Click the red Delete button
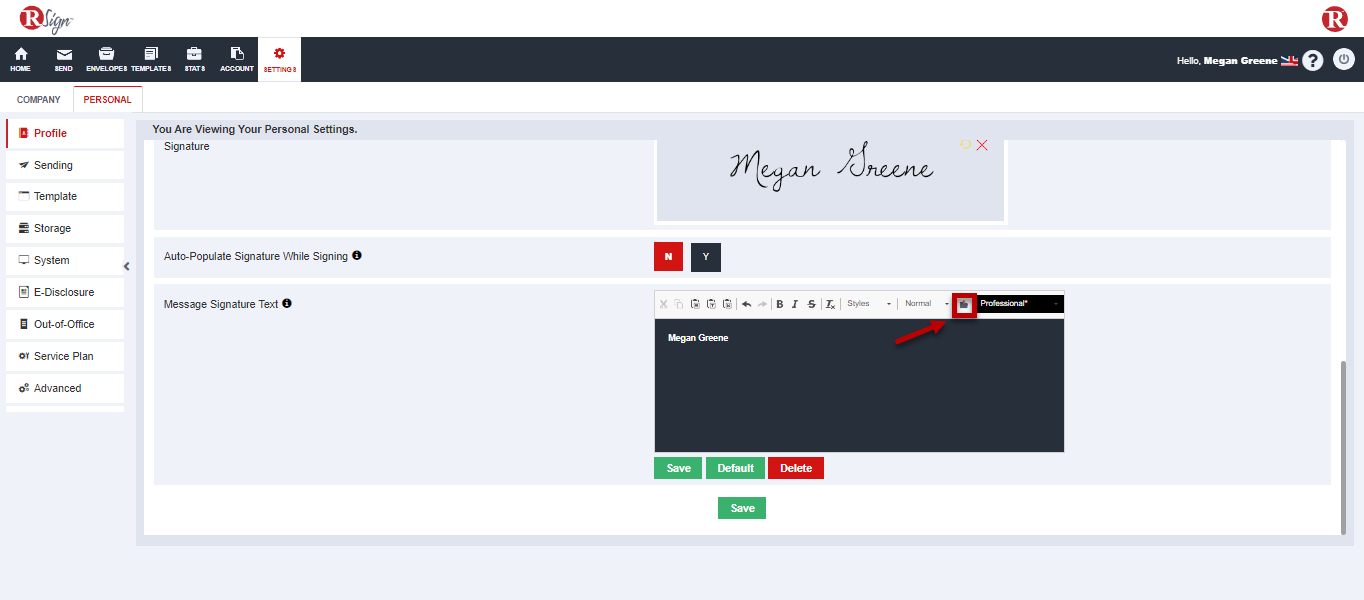This screenshot has height=600, width=1364. point(796,468)
